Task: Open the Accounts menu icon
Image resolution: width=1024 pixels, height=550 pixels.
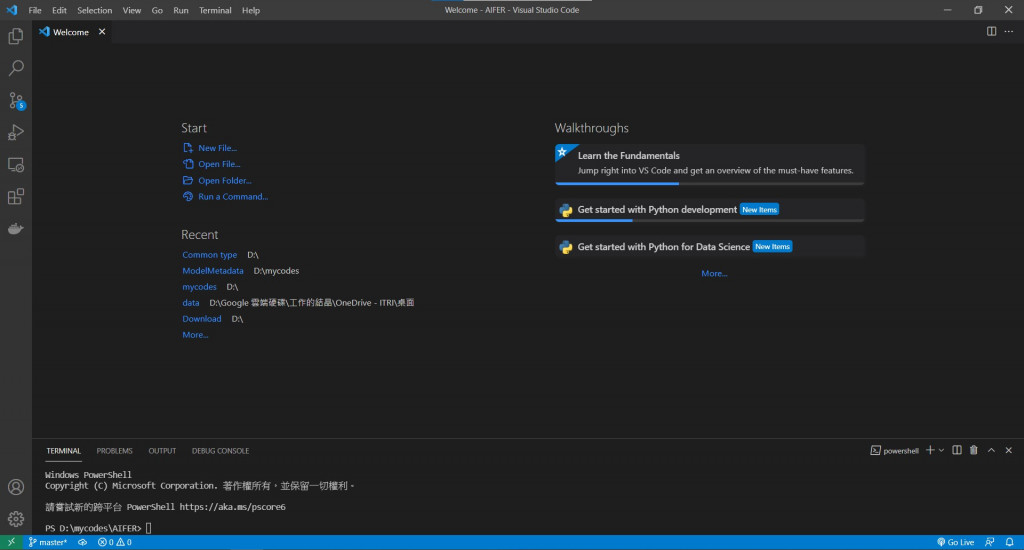Action: point(16,487)
